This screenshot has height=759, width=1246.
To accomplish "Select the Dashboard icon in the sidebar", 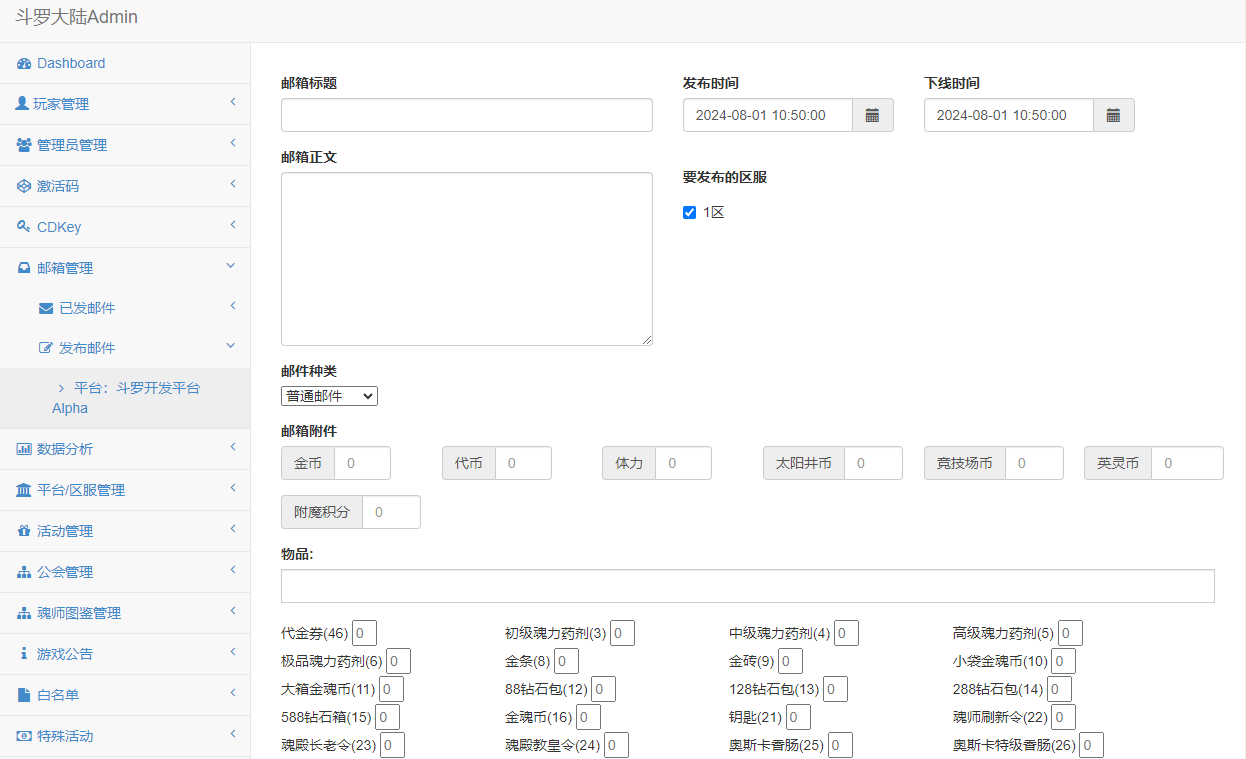I will click(x=22, y=62).
